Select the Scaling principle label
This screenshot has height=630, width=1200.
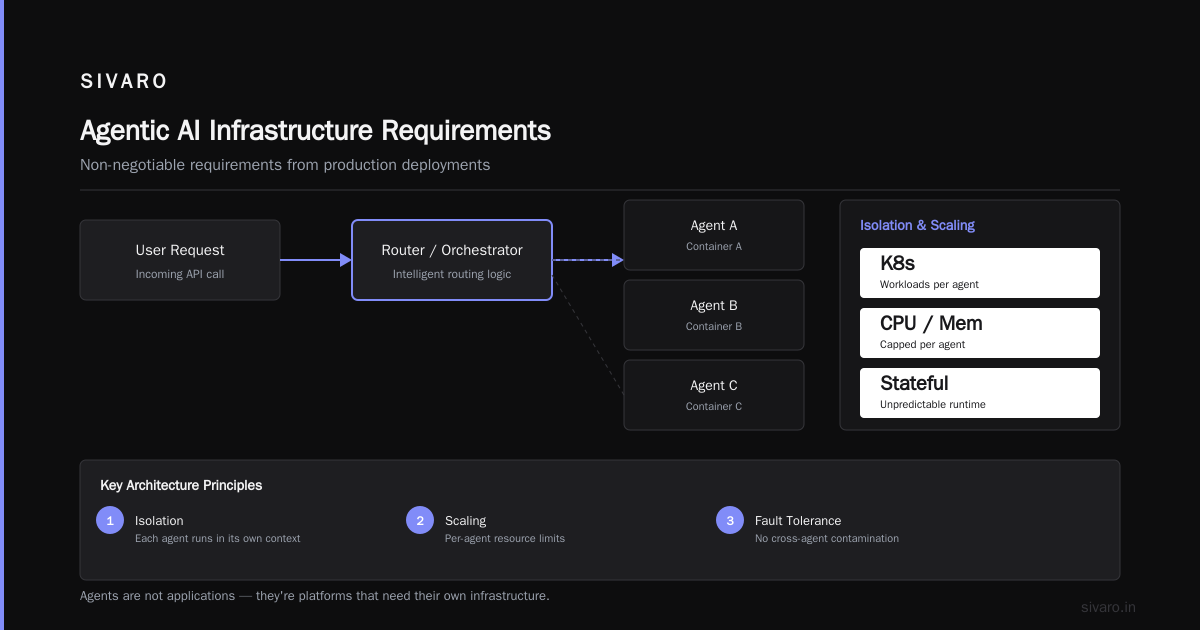click(465, 520)
